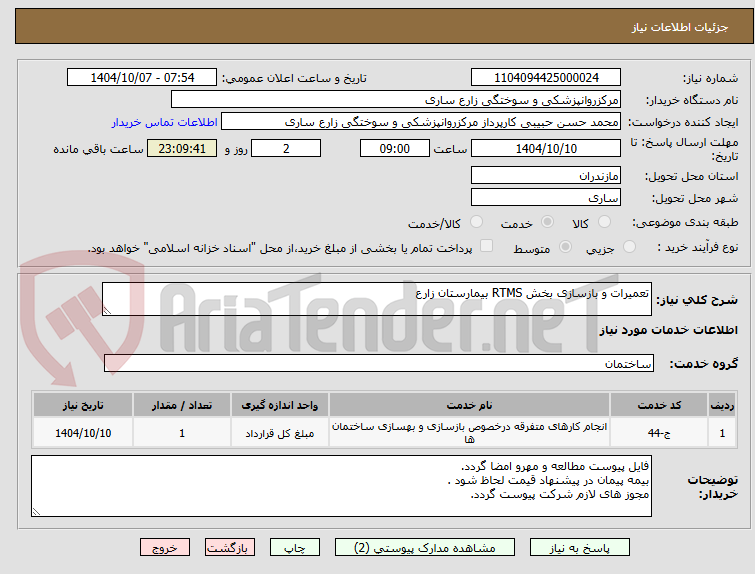The height and width of the screenshot is (574, 755).
Task: Click the service group field 'ساختمان'
Action: click(379, 363)
